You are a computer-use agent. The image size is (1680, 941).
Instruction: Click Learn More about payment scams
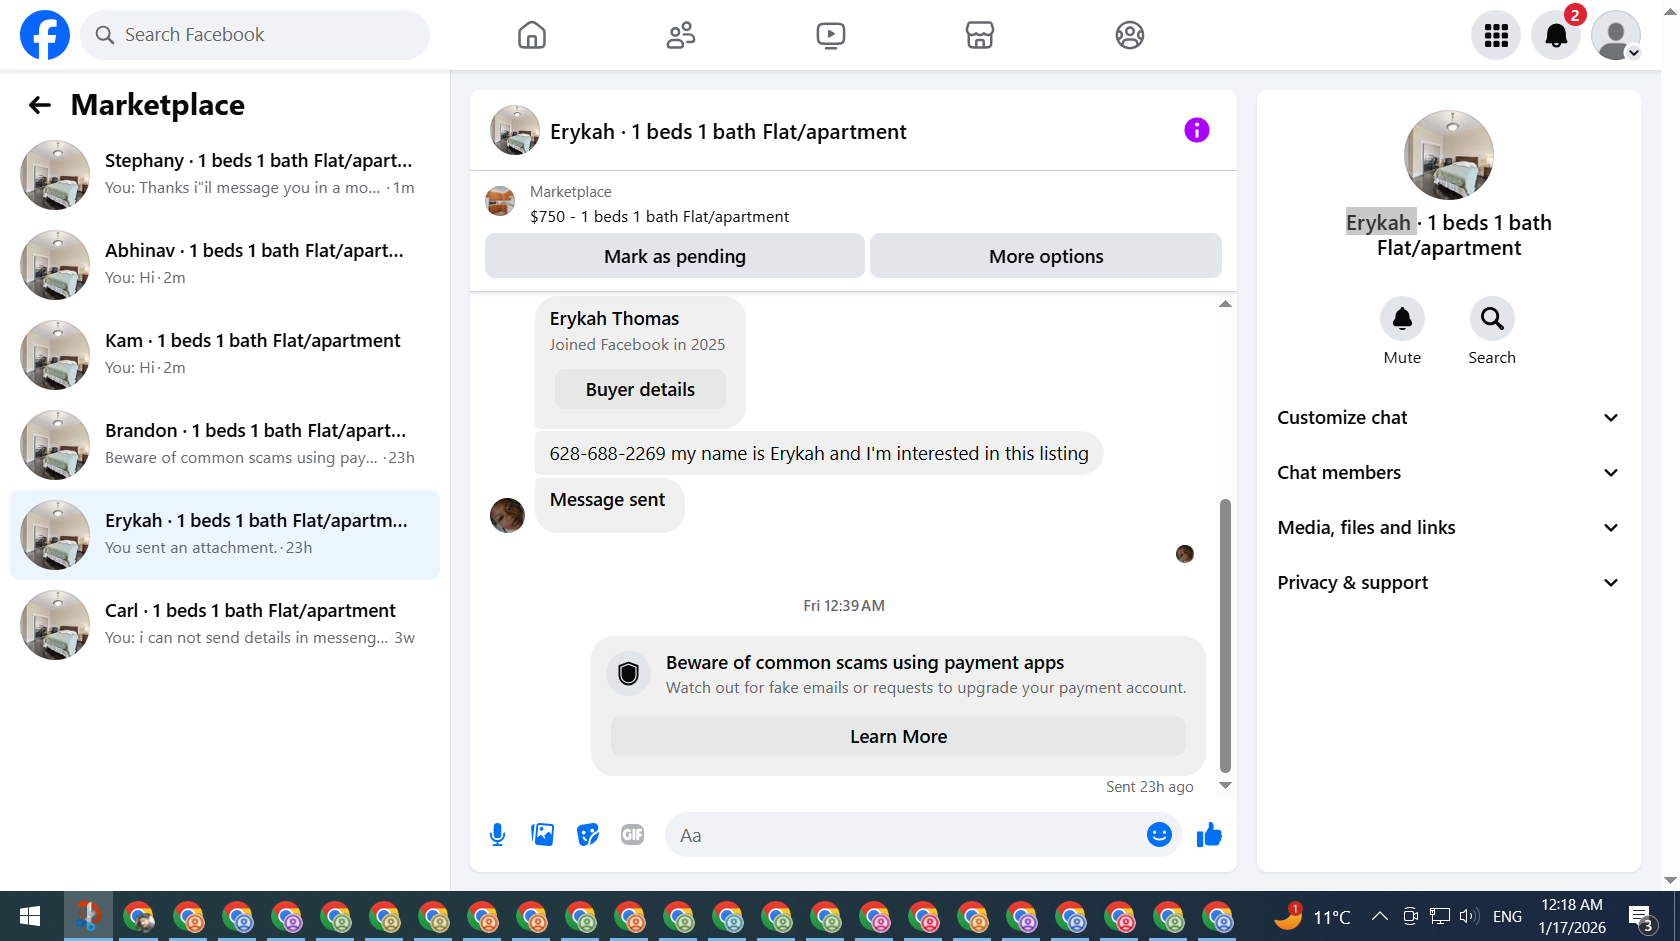(898, 736)
